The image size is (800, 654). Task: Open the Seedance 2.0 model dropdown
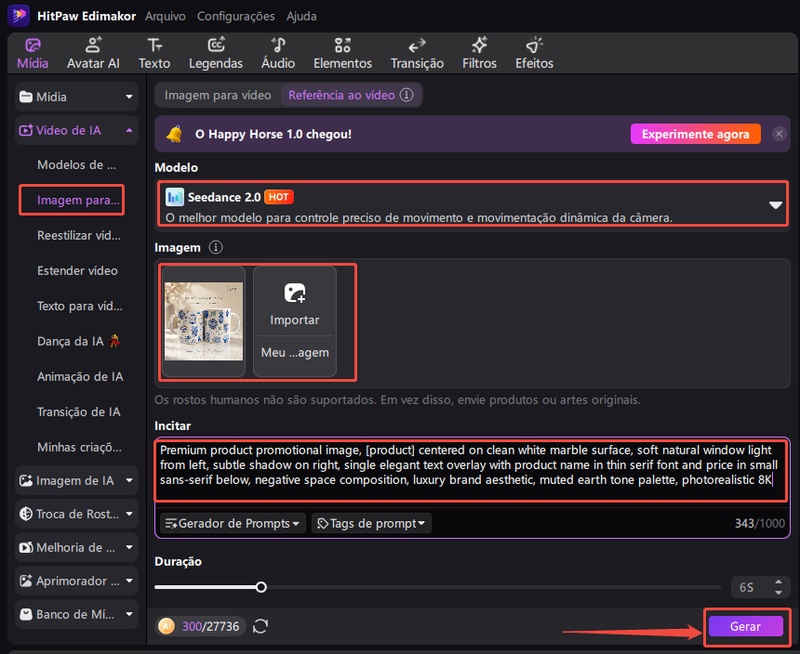pos(472,204)
